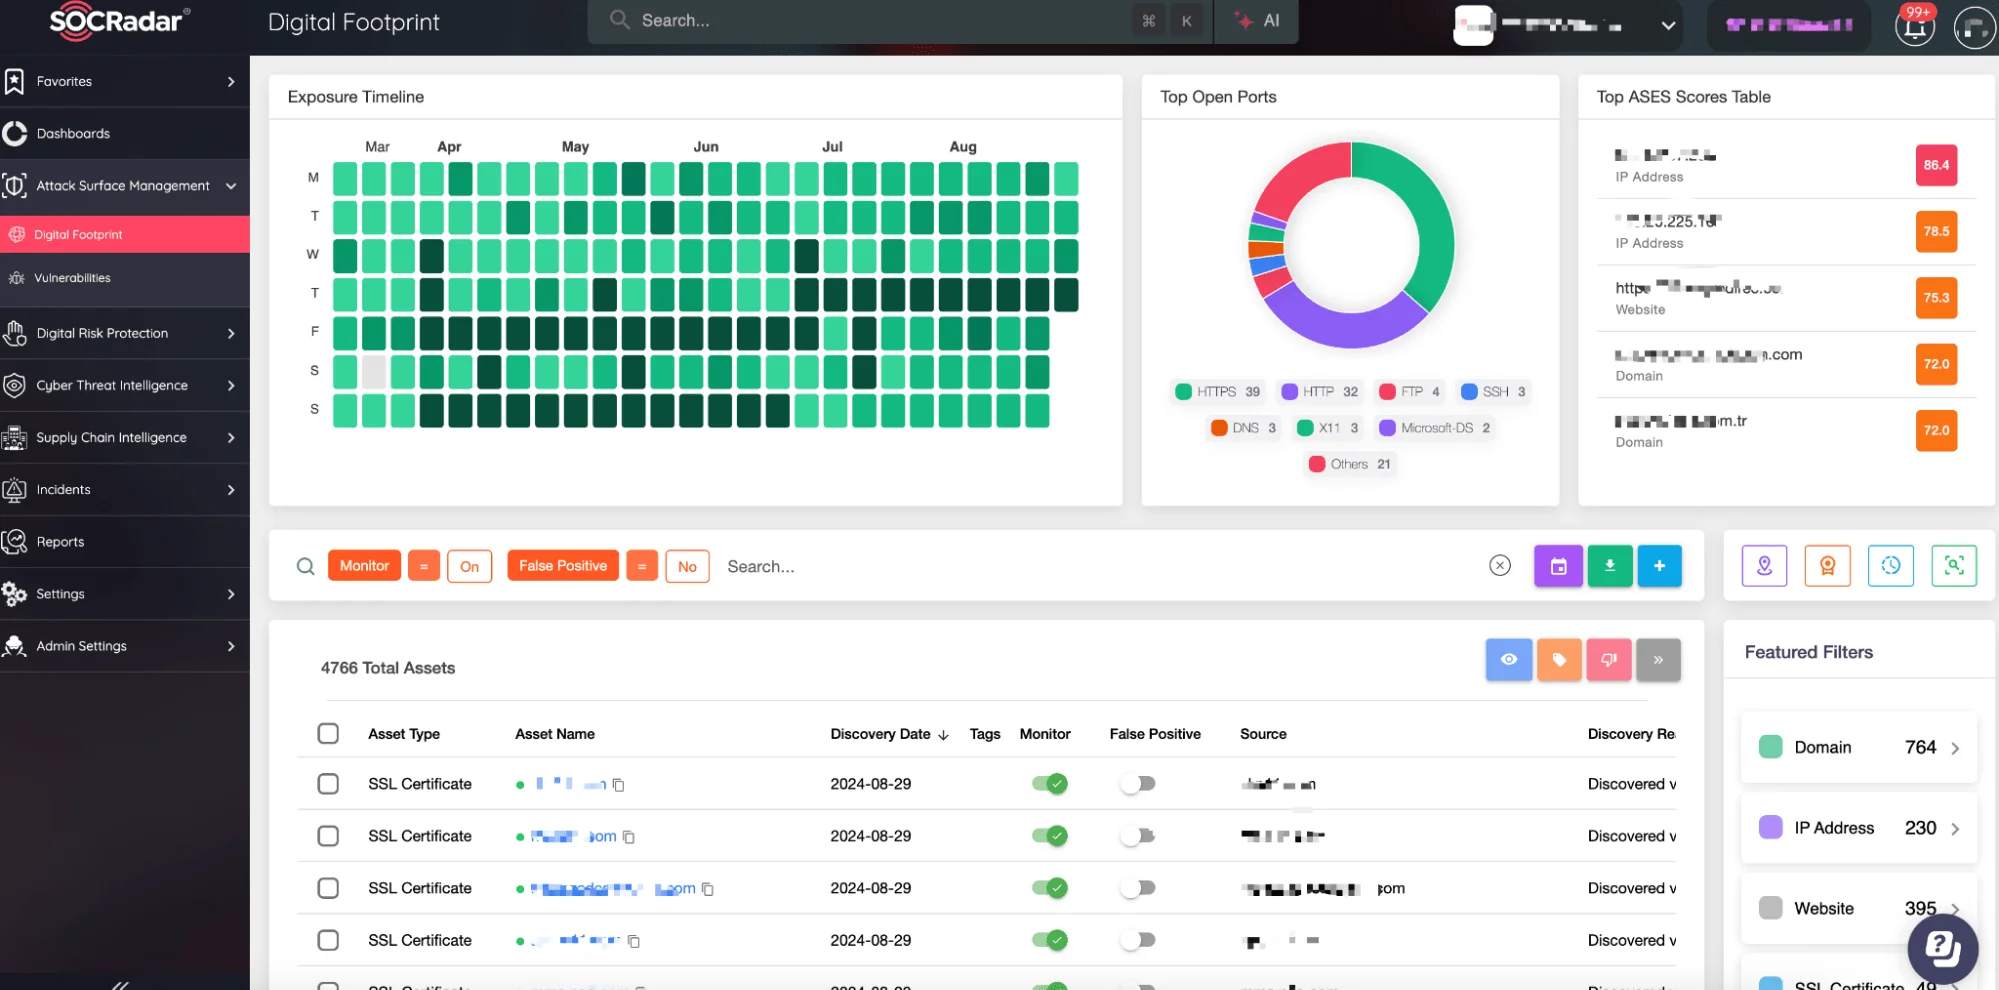Select IP Address featured filter

pos(1858,828)
